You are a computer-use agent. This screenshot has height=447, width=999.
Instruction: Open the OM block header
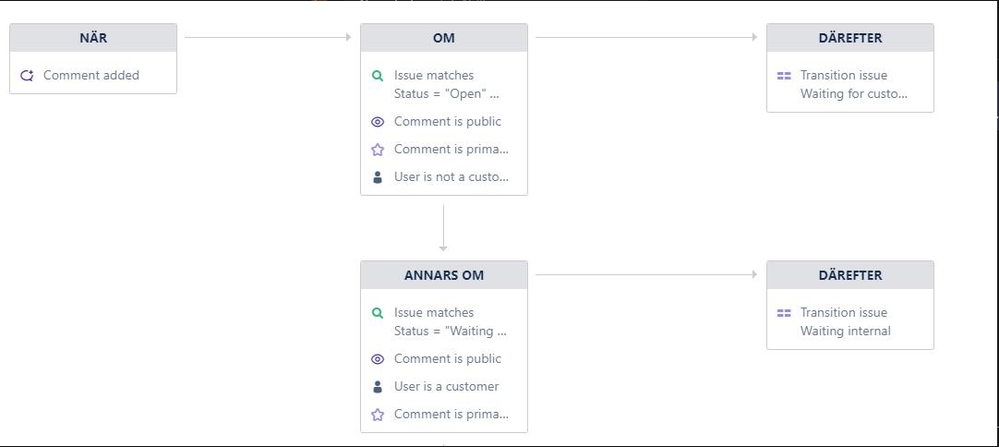[444, 38]
